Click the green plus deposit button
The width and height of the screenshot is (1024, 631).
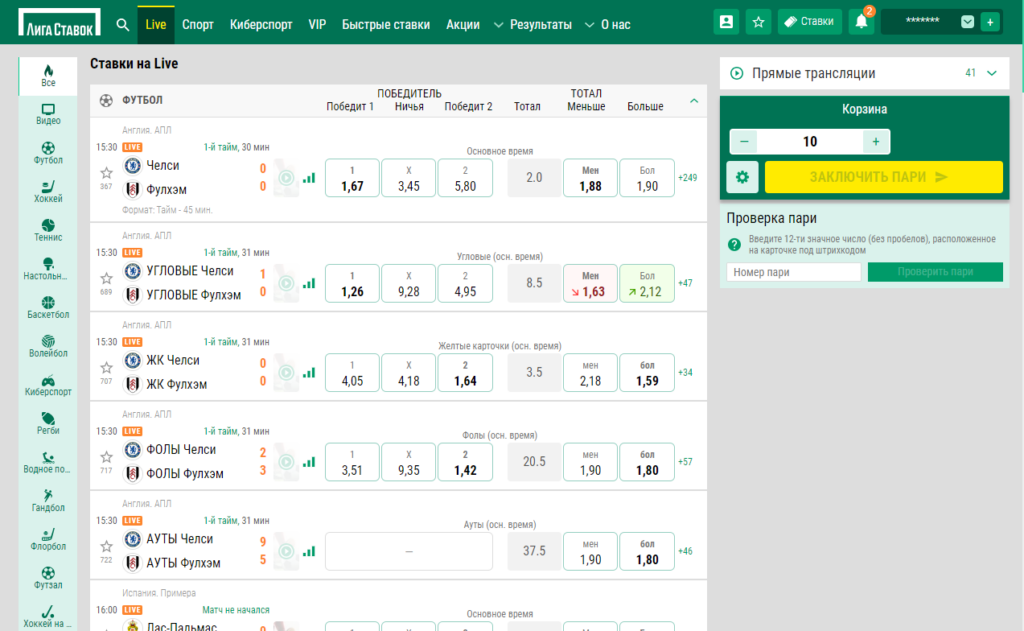990,22
